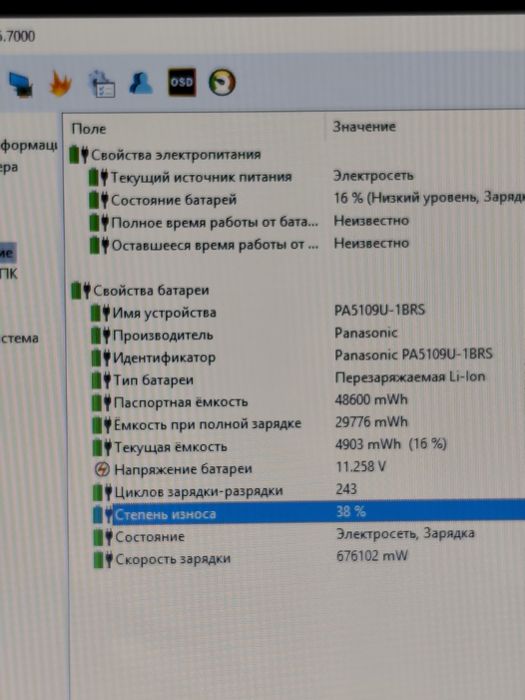This screenshot has width=525, height=700.
Task: Click the Электросеть power source value
Action: tap(373, 176)
